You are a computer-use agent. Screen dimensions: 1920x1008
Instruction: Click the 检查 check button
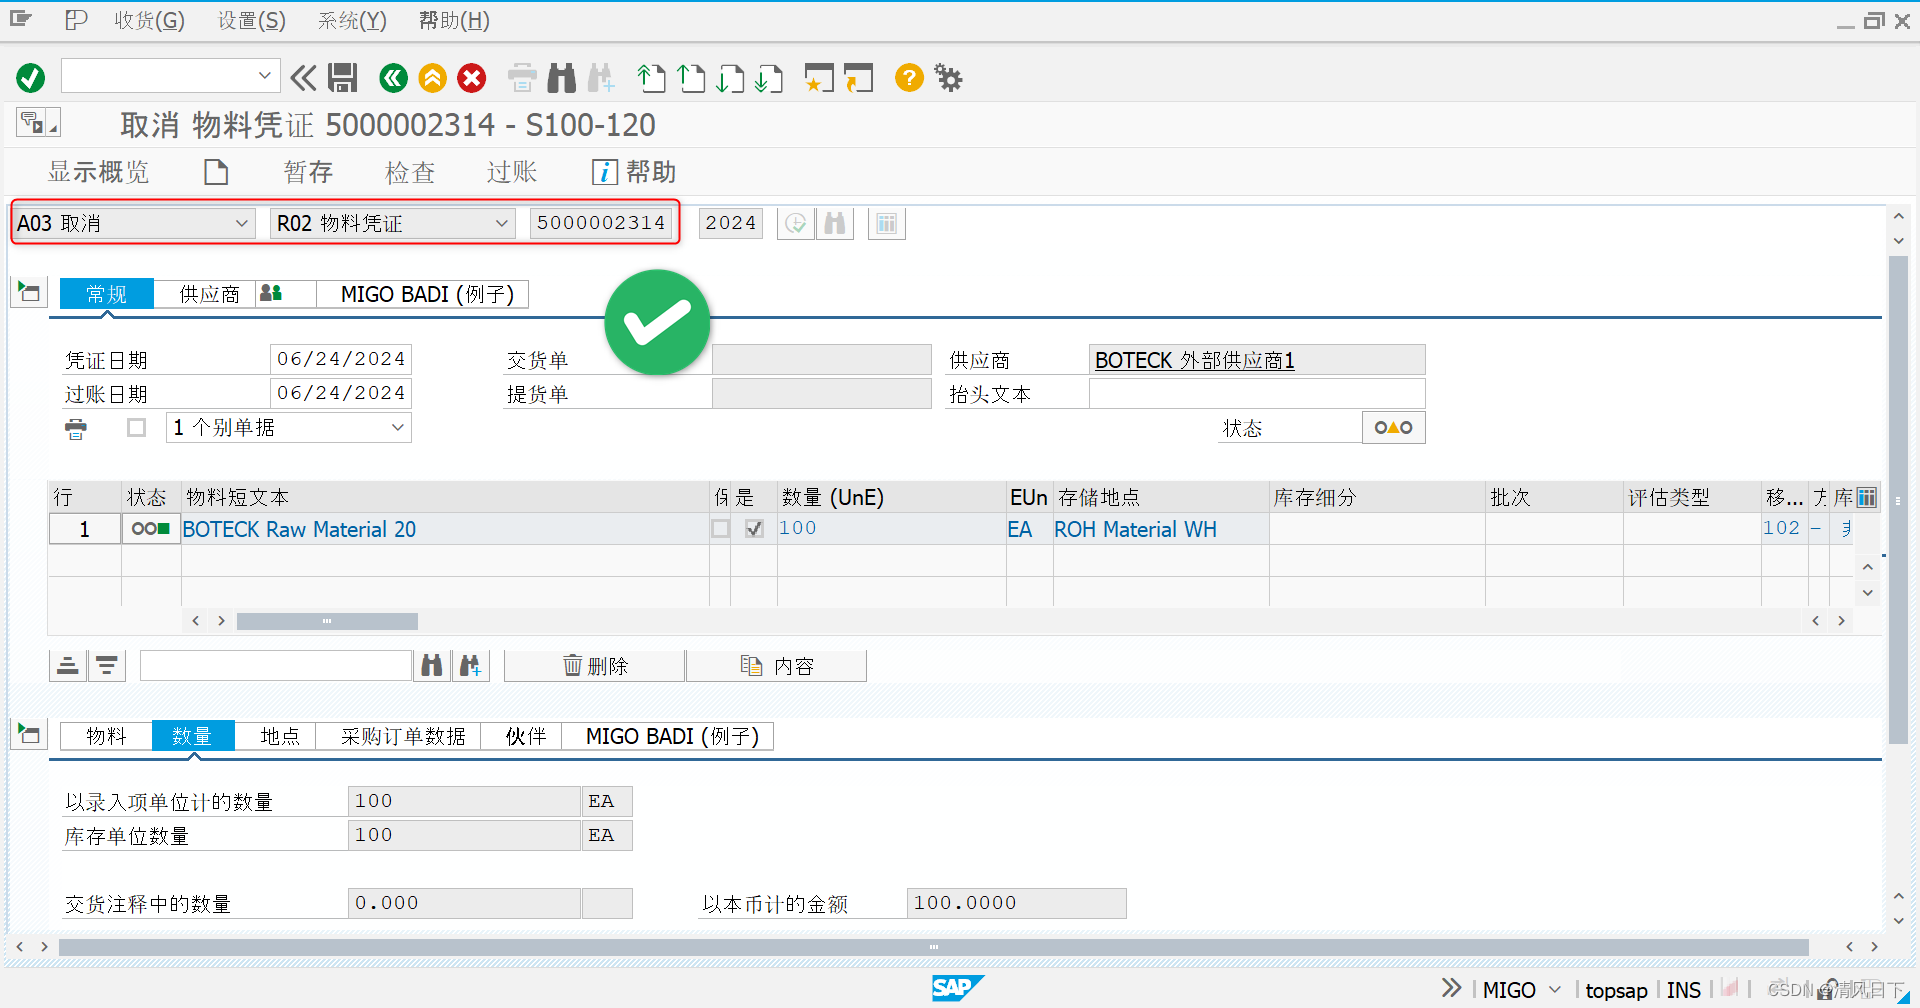pos(410,172)
